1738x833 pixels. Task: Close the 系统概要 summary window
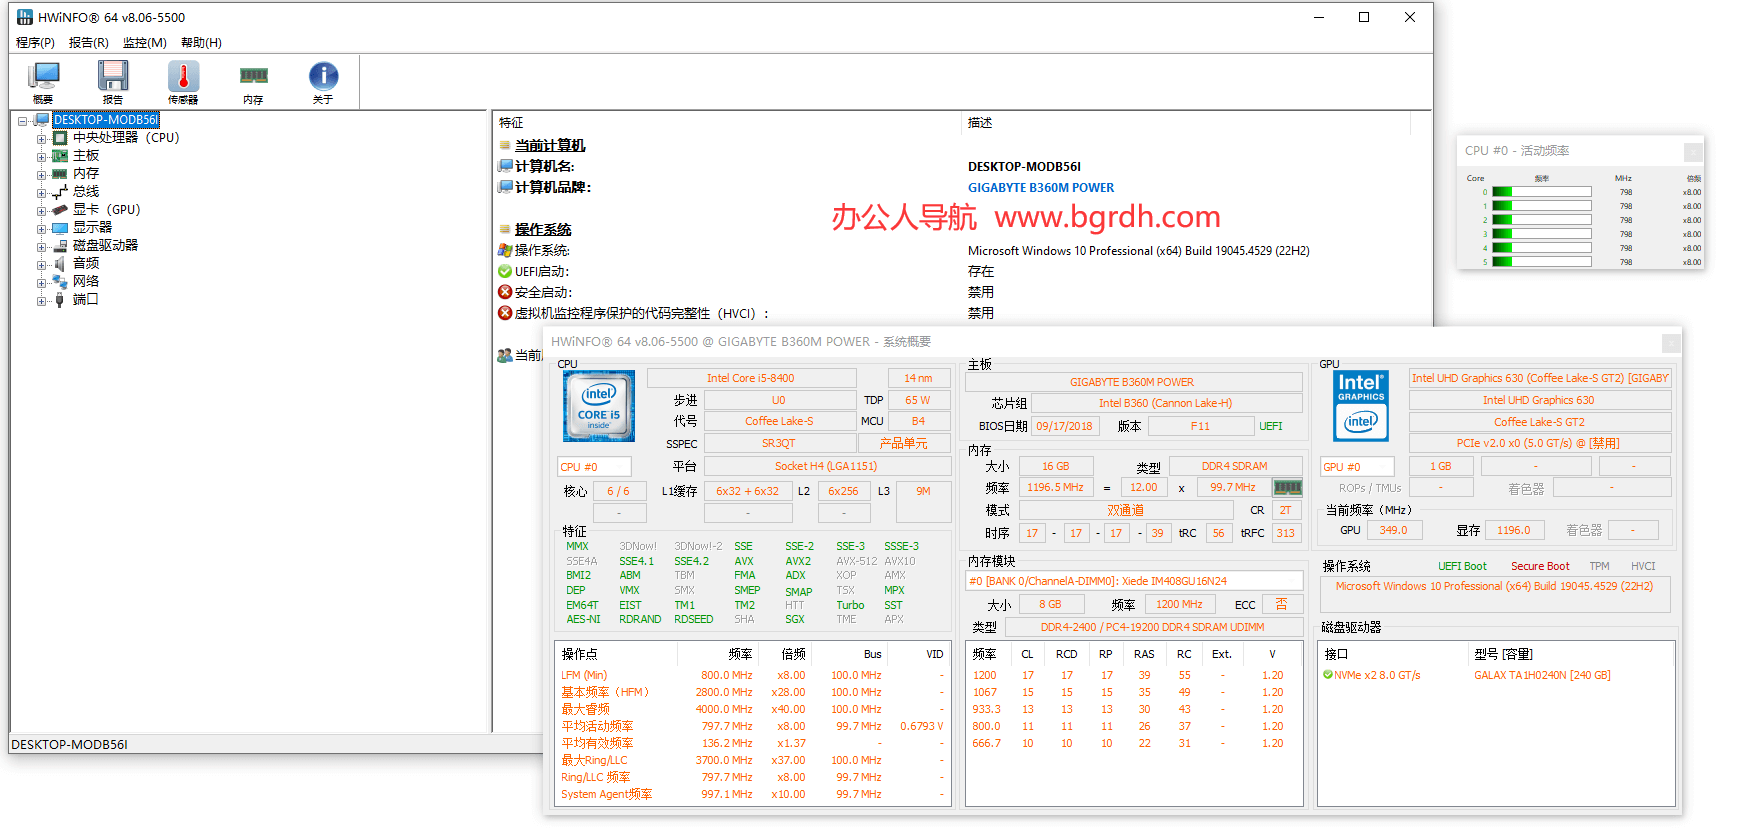(x=1670, y=343)
